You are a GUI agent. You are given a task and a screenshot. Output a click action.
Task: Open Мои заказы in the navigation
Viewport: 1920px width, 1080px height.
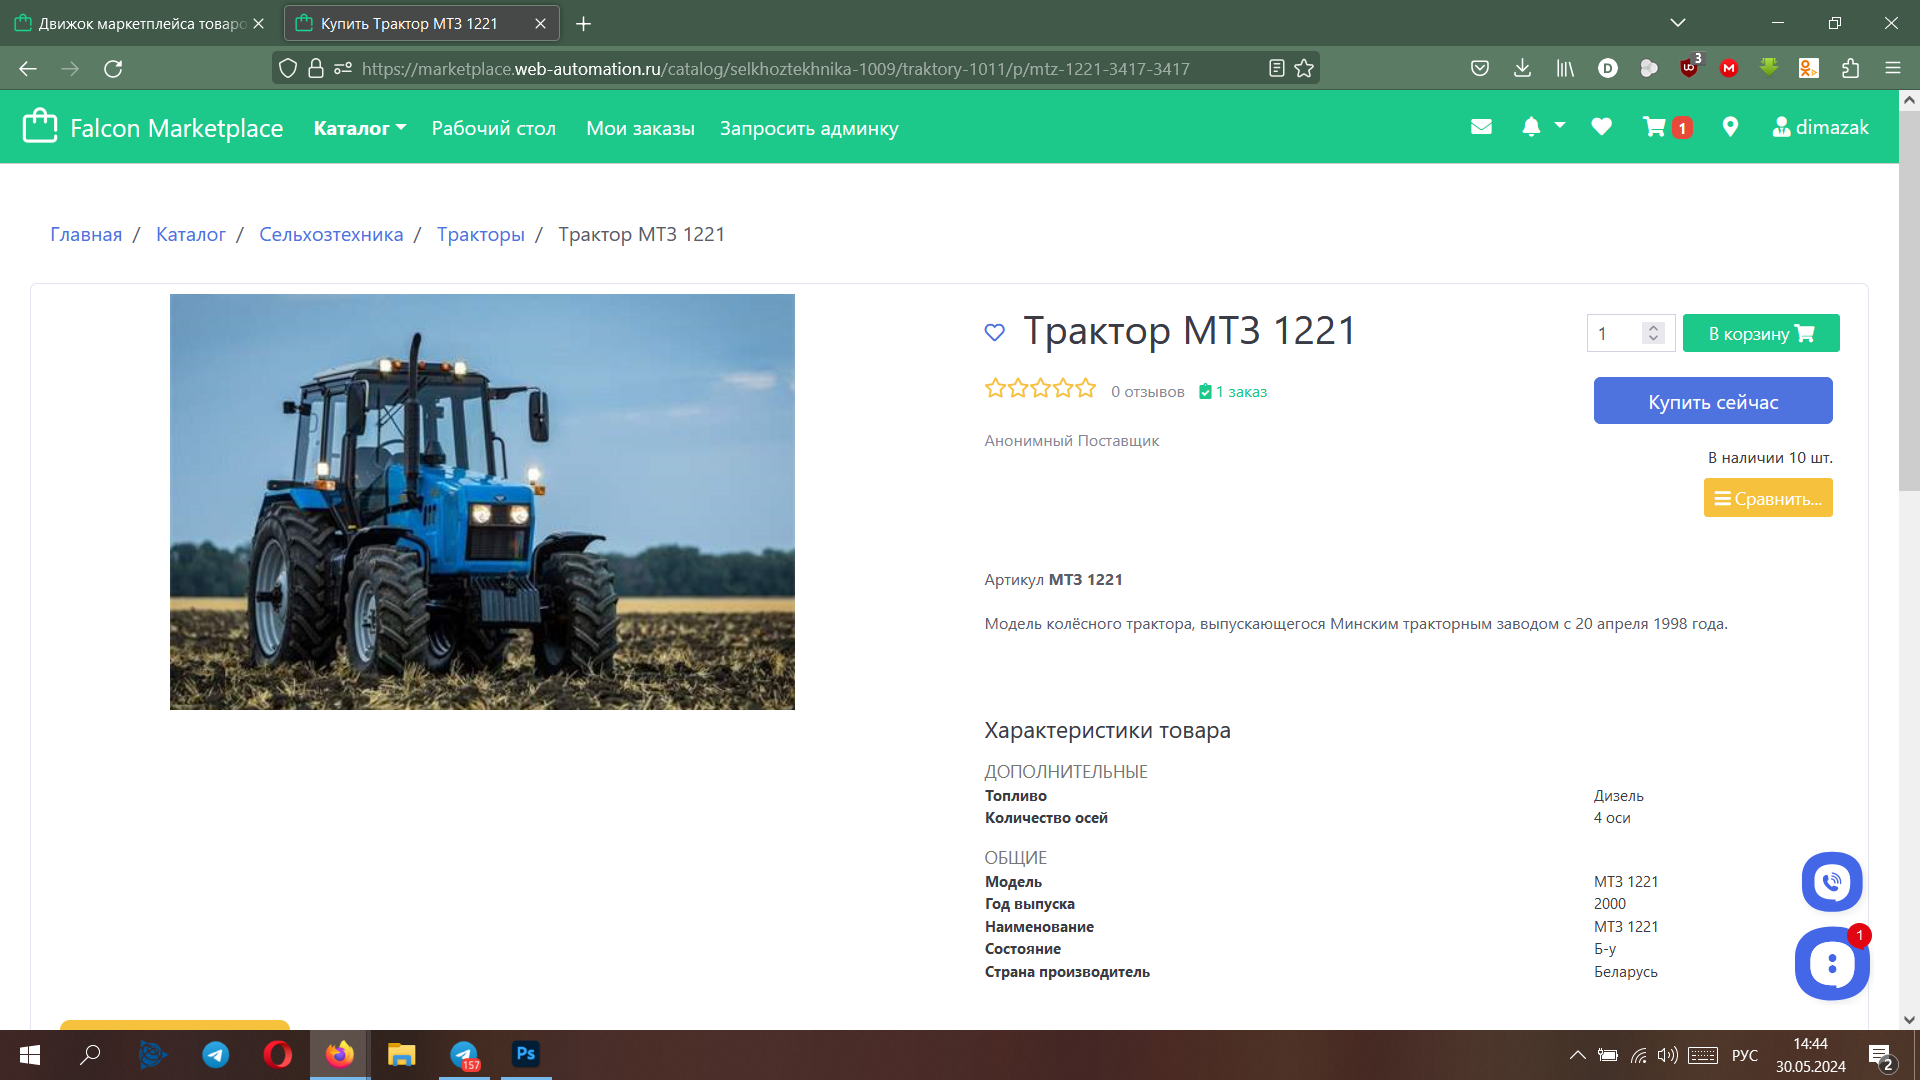tap(640, 127)
